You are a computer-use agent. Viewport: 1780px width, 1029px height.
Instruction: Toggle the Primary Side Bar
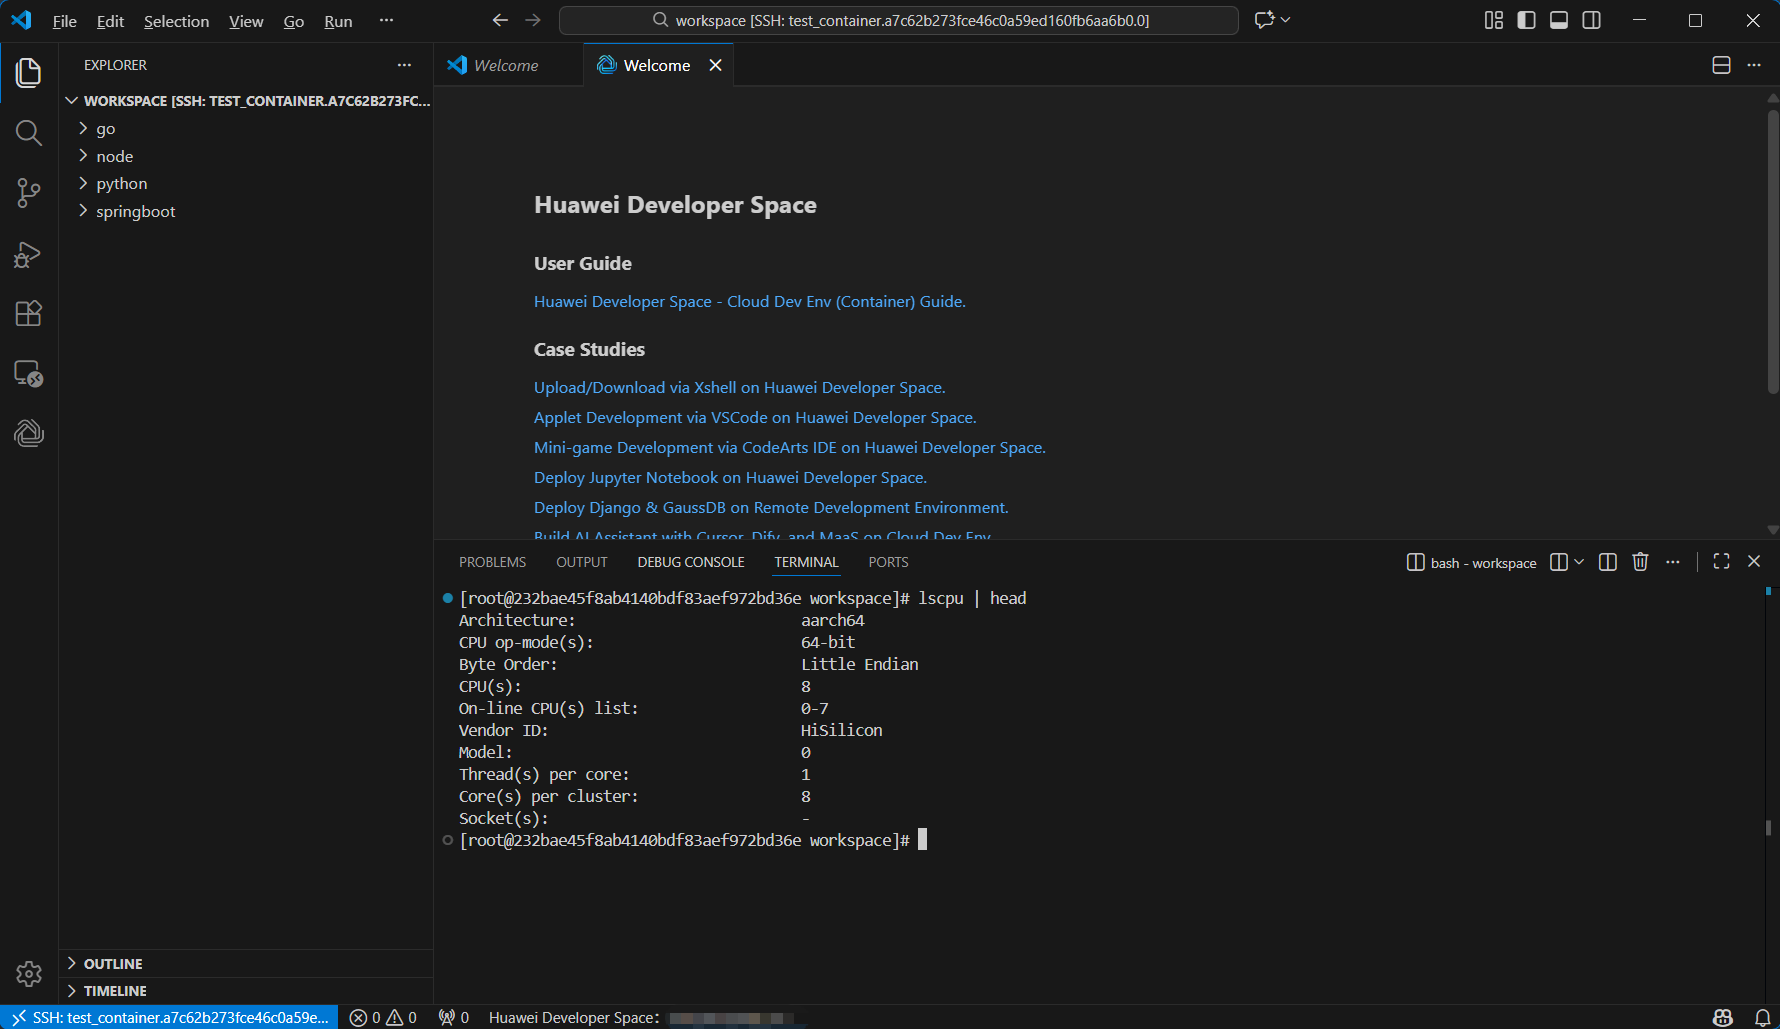(1527, 20)
